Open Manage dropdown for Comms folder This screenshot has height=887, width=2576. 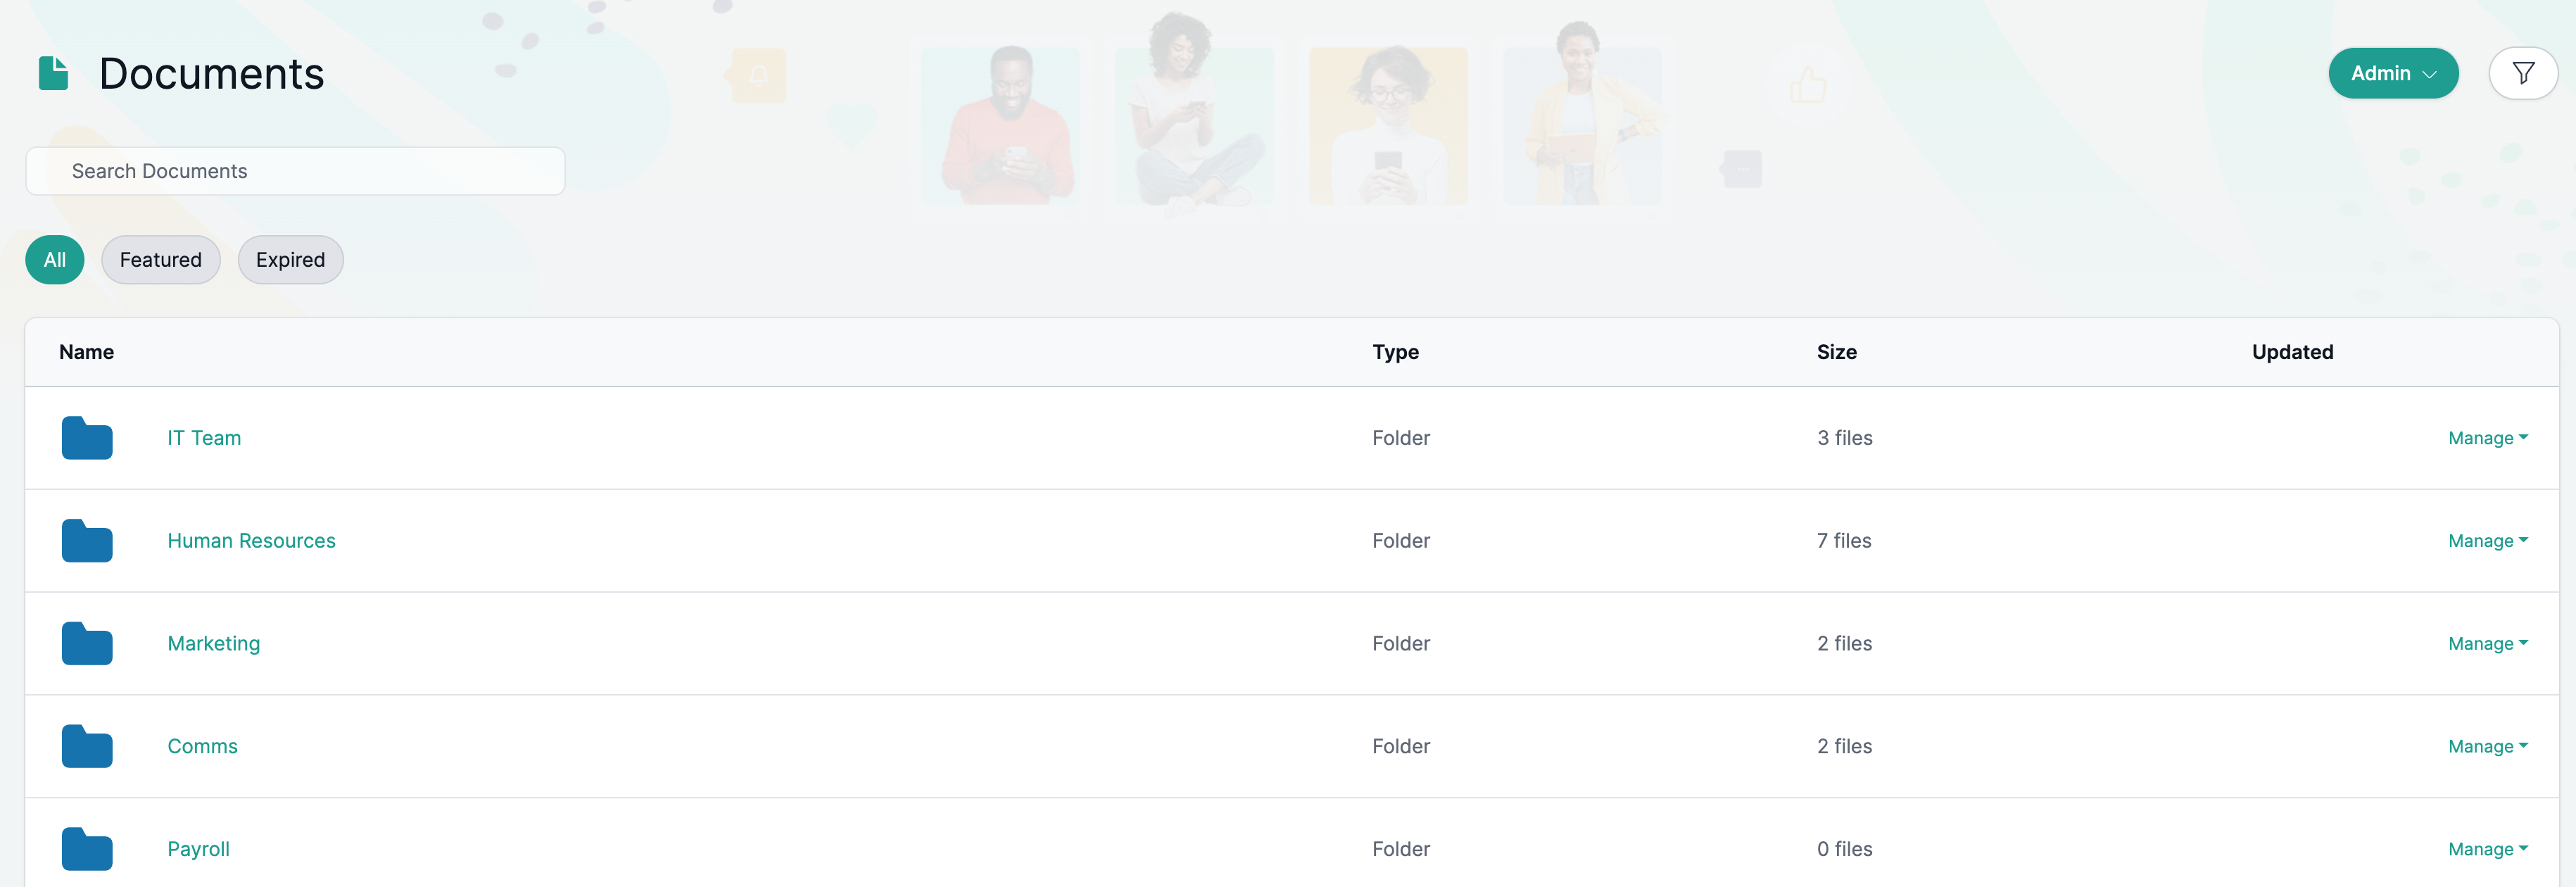point(2487,747)
